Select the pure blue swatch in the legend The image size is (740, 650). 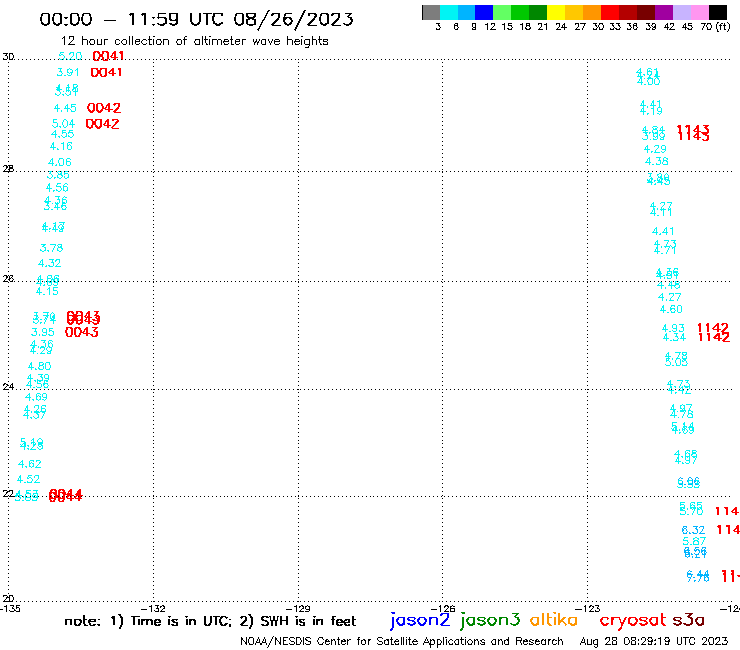click(484, 12)
